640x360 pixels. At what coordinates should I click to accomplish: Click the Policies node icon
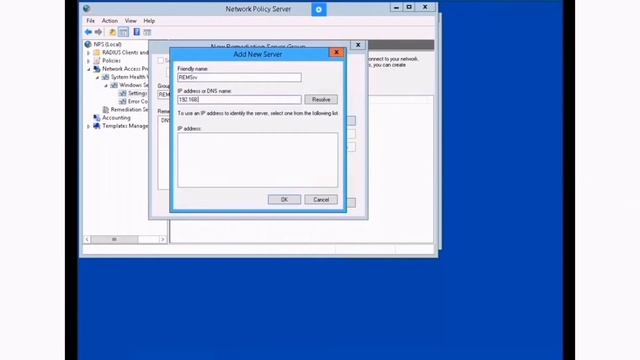pos(97,60)
